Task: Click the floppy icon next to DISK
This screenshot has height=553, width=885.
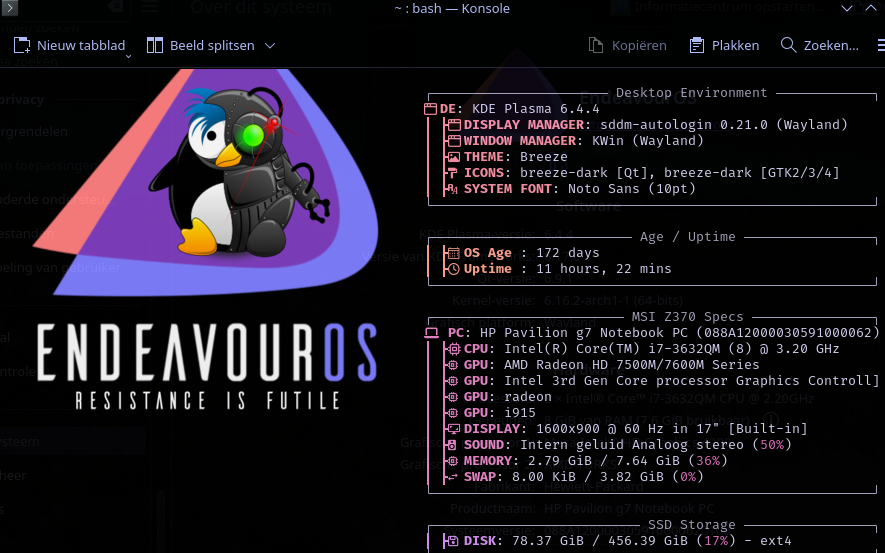Action: coord(454,541)
